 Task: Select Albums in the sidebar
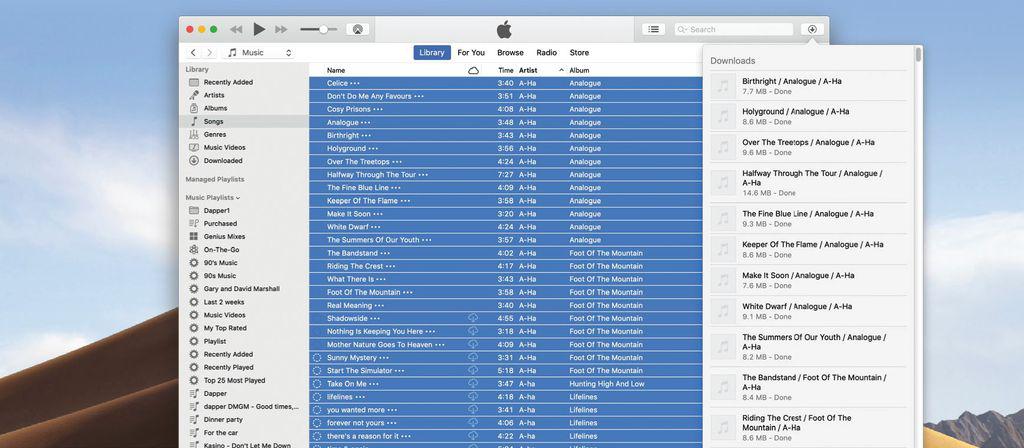coord(244,108)
